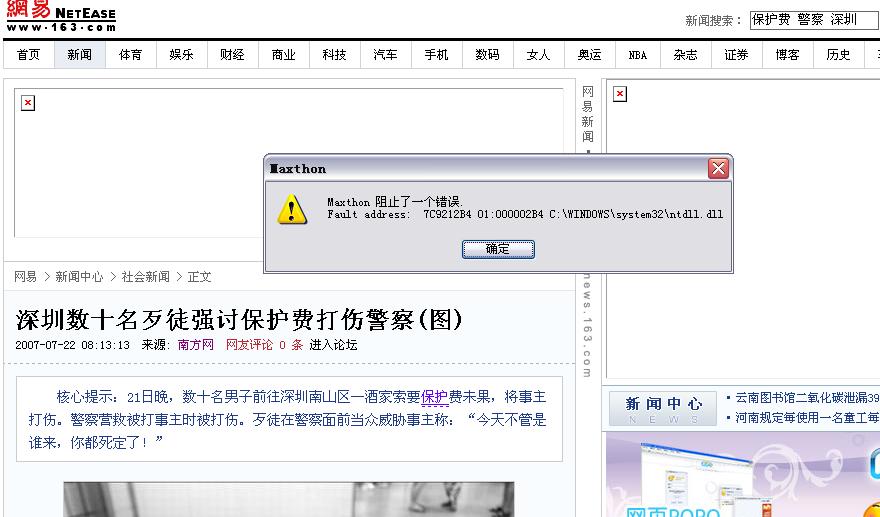The width and height of the screenshot is (880, 517).
Task: Focus the 新闻搜索 search input field
Action: 814,20
